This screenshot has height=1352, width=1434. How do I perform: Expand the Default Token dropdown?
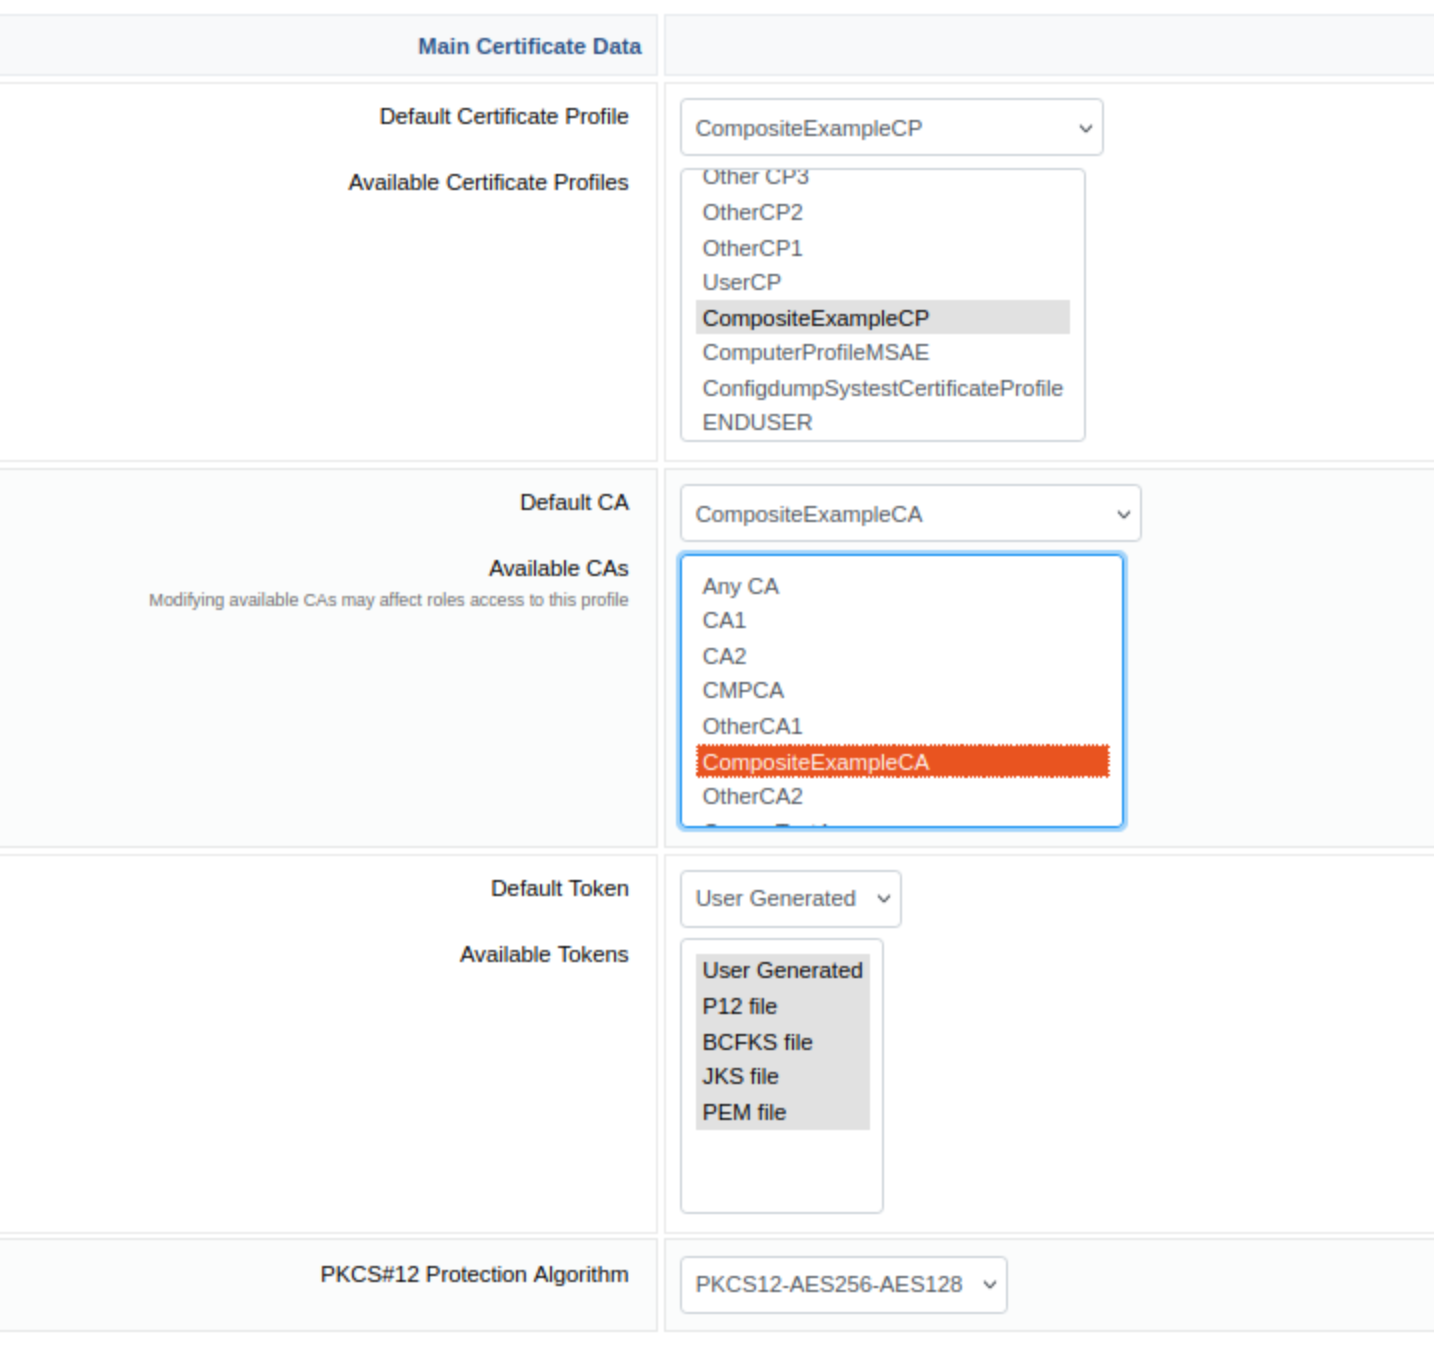click(x=789, y=898)
